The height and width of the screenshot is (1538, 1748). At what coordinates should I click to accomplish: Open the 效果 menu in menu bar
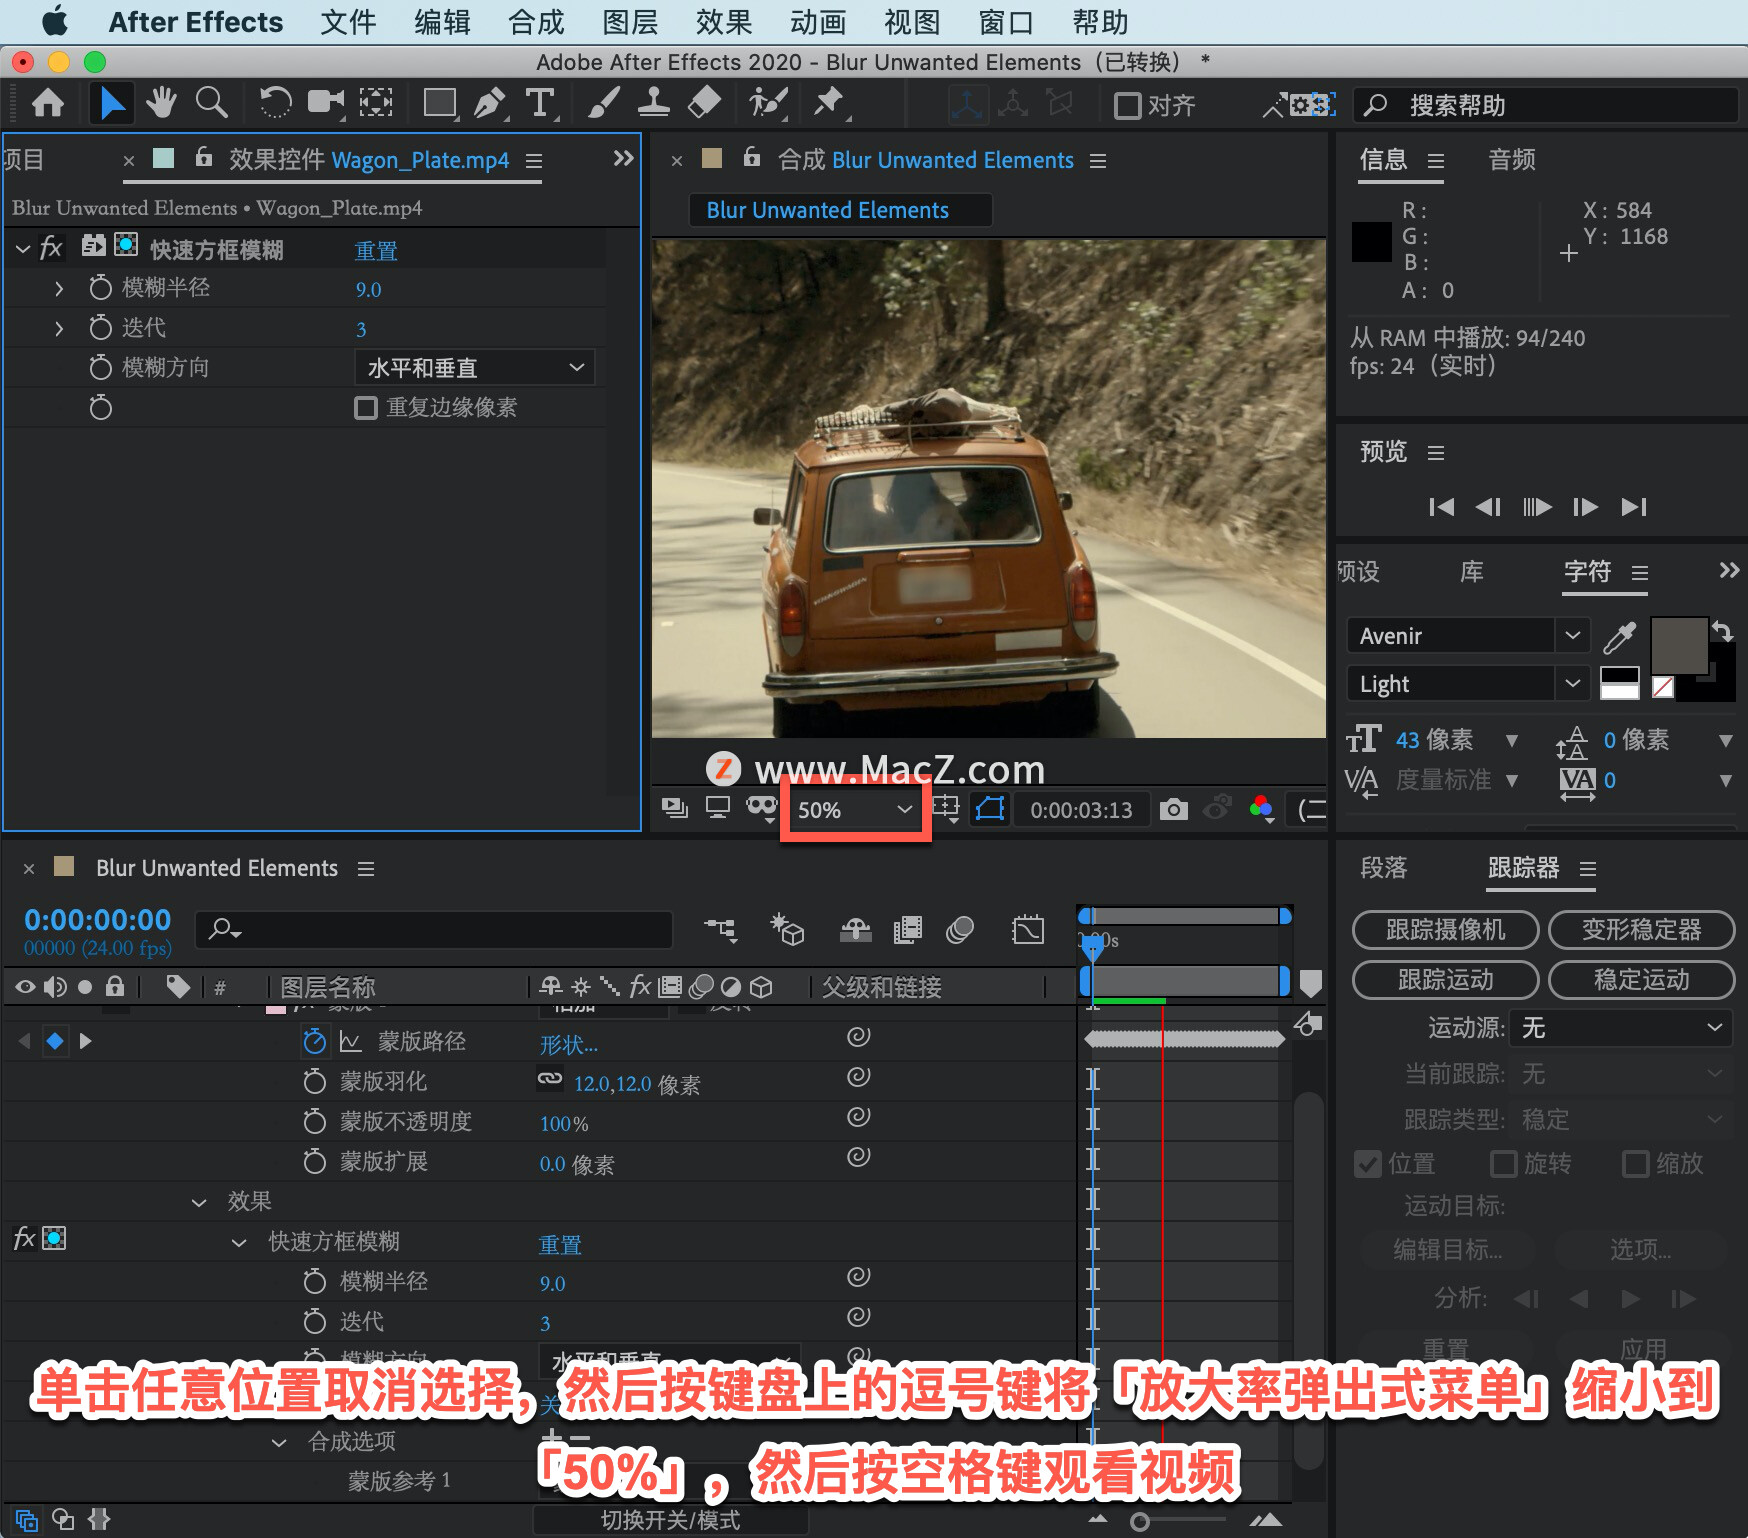tap(724, 22)
